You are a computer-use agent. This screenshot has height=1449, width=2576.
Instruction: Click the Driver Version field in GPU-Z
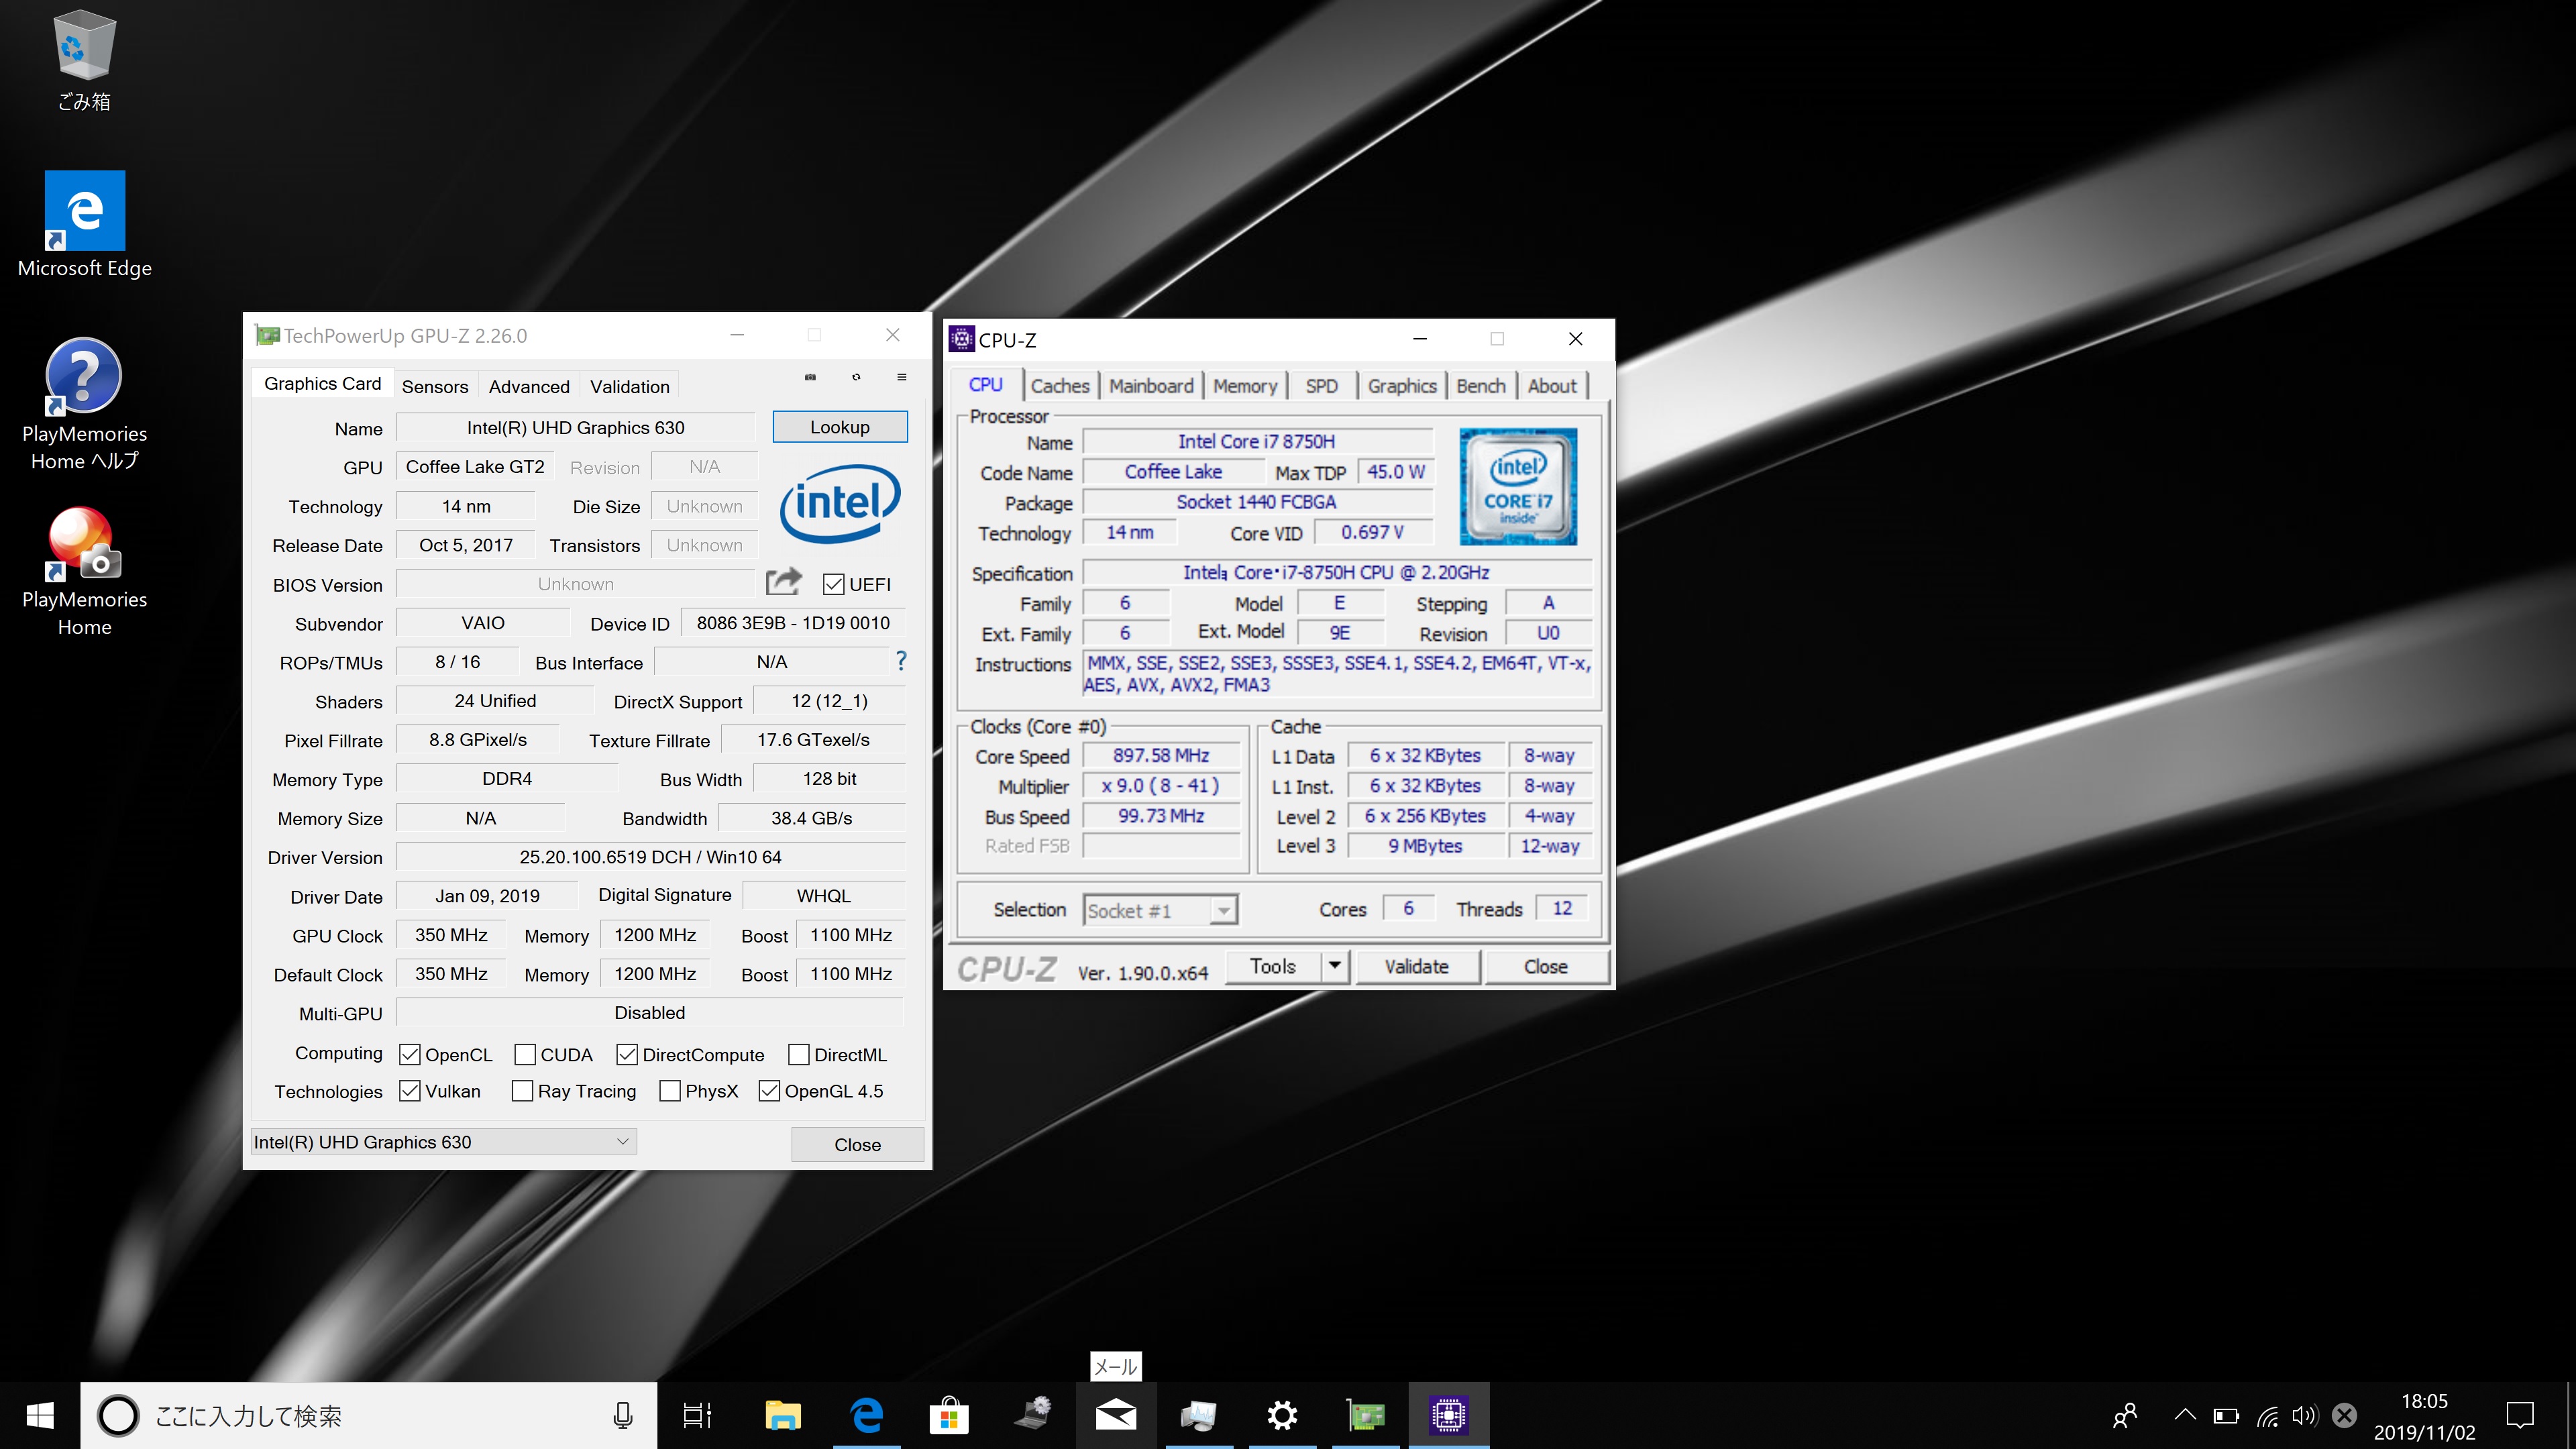650,857
